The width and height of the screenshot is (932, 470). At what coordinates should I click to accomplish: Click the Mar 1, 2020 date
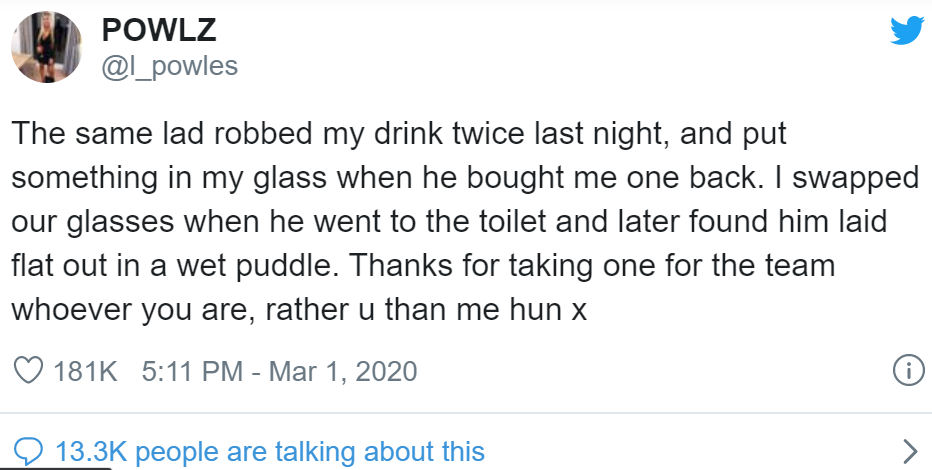click(341, 372)
